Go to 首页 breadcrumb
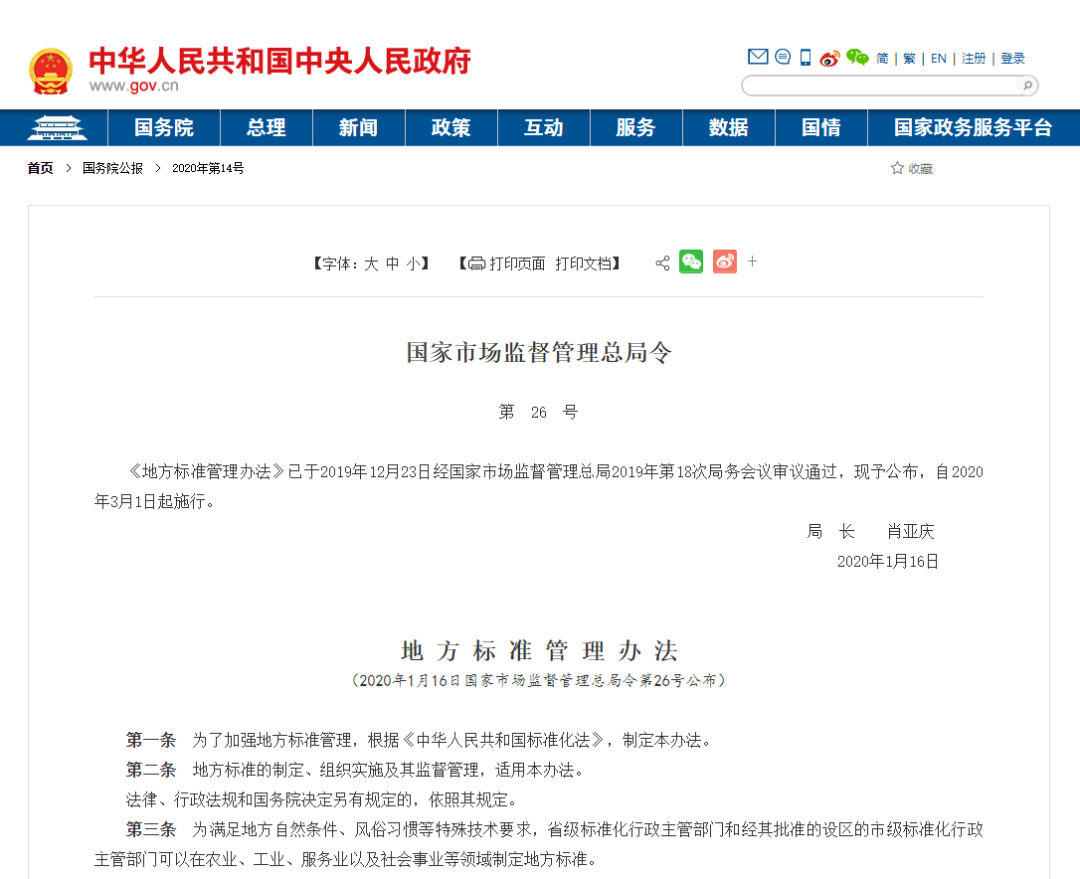Image resolution: width=1080 pixels, height=879 pixels. click(40, 168)
